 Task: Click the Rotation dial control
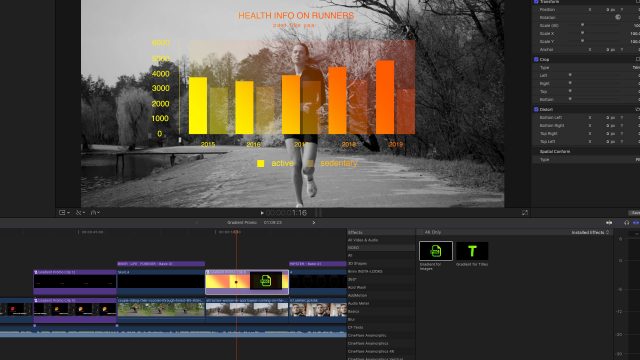[618, 17]
